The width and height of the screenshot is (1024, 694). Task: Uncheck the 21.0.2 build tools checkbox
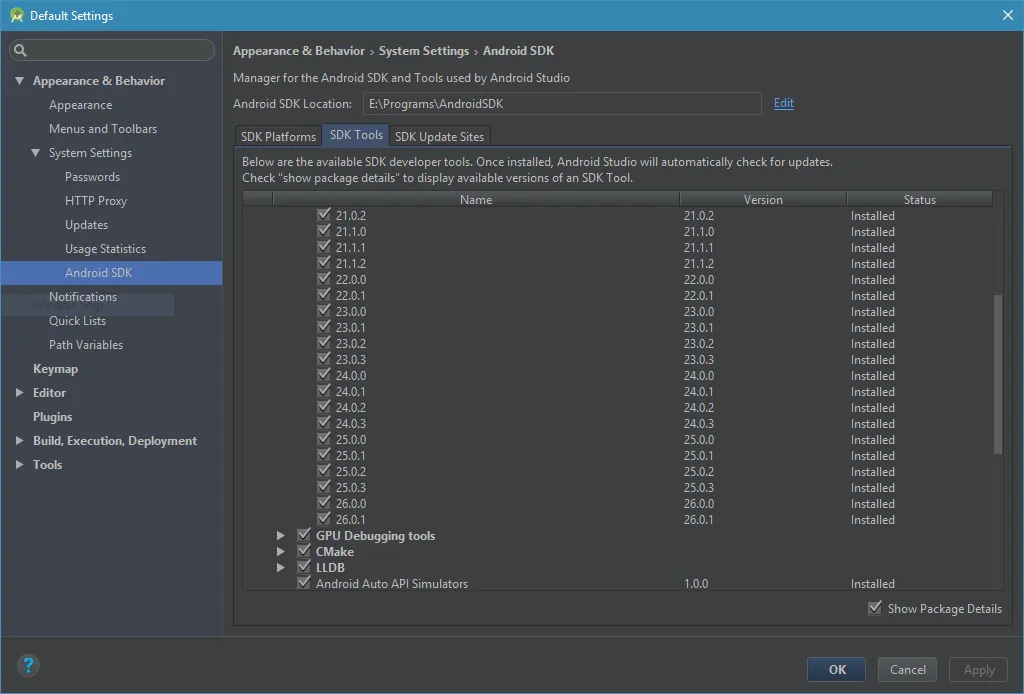pyautogui.click(x=323, y=215)
